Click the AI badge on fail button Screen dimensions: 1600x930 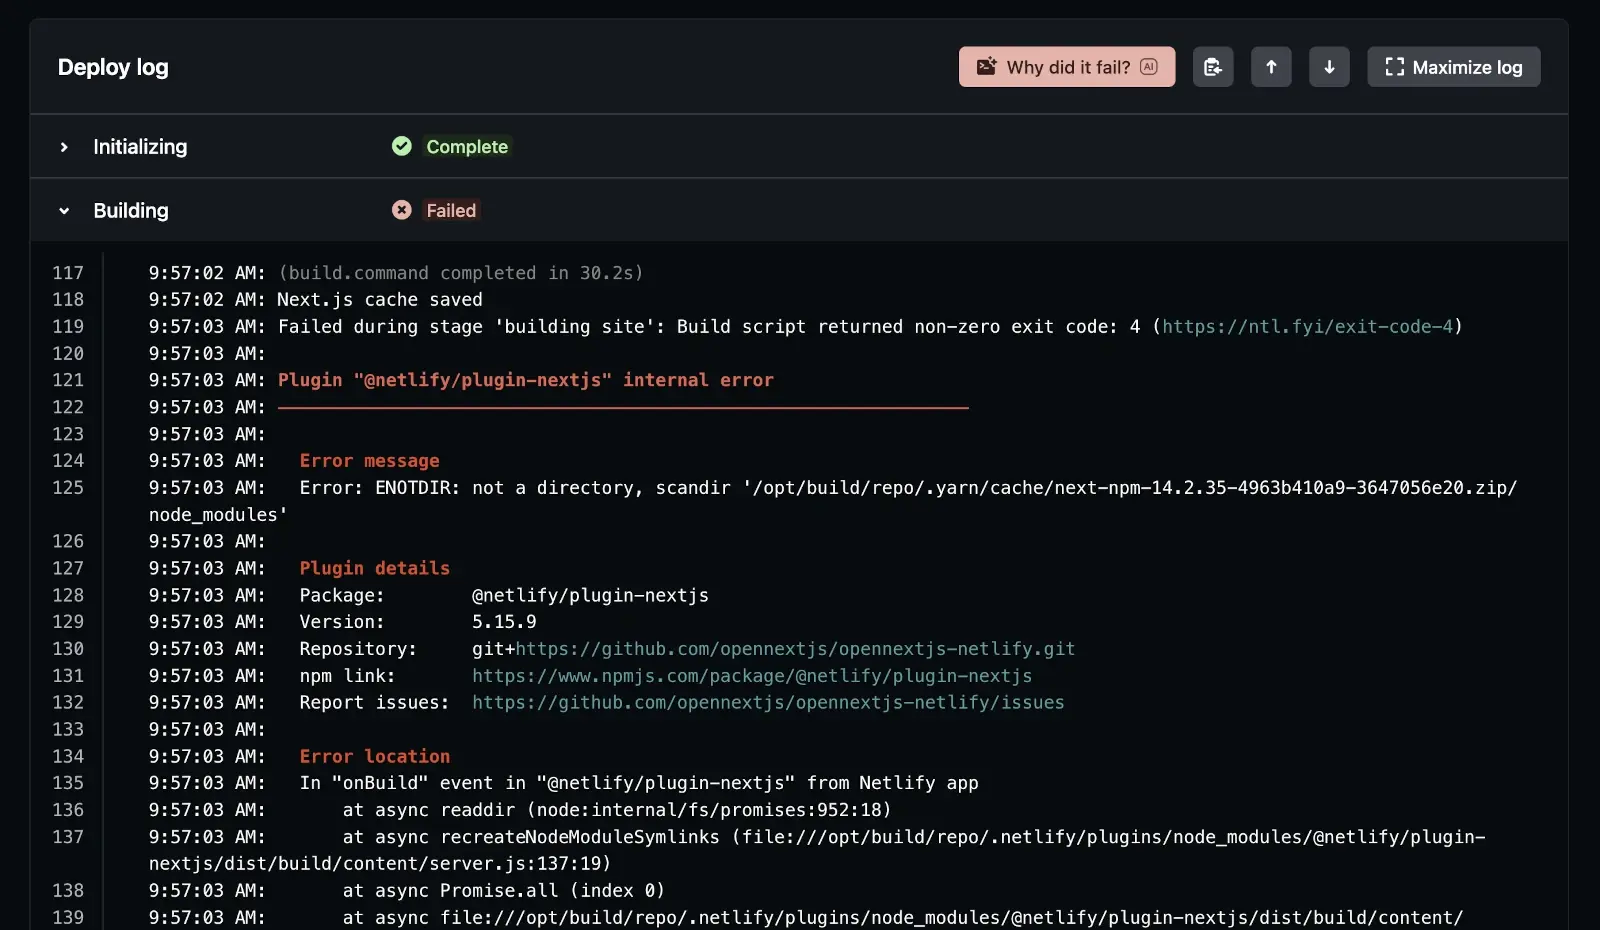1149,67
